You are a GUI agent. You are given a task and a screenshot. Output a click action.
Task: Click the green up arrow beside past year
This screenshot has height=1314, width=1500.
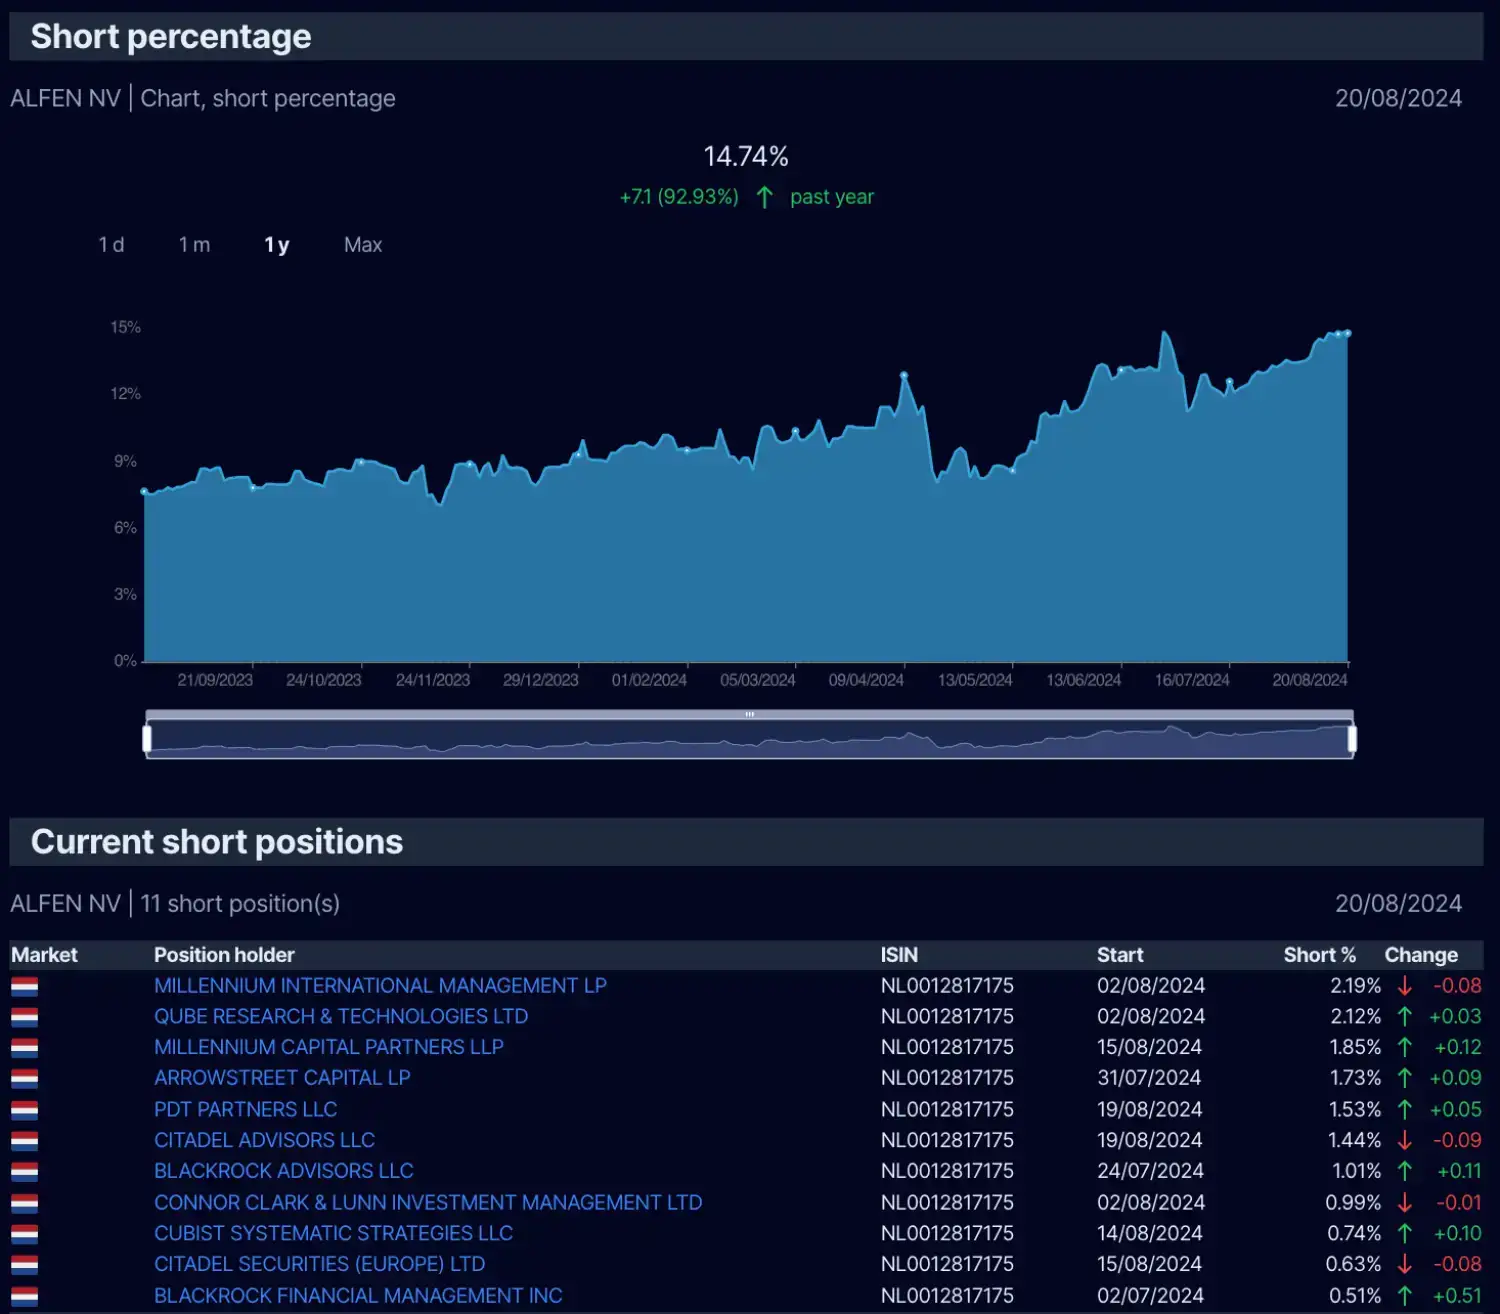point(765,197)
